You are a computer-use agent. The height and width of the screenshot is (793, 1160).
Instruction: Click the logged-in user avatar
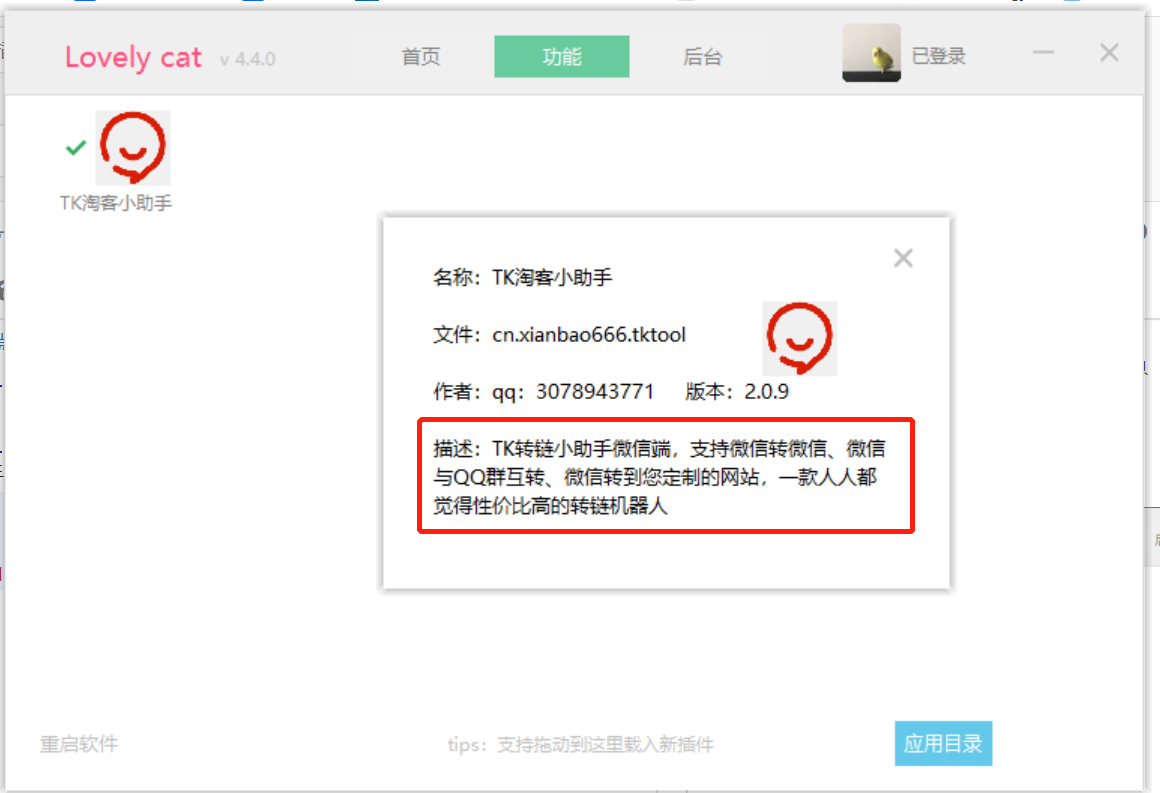pos(871,53)
